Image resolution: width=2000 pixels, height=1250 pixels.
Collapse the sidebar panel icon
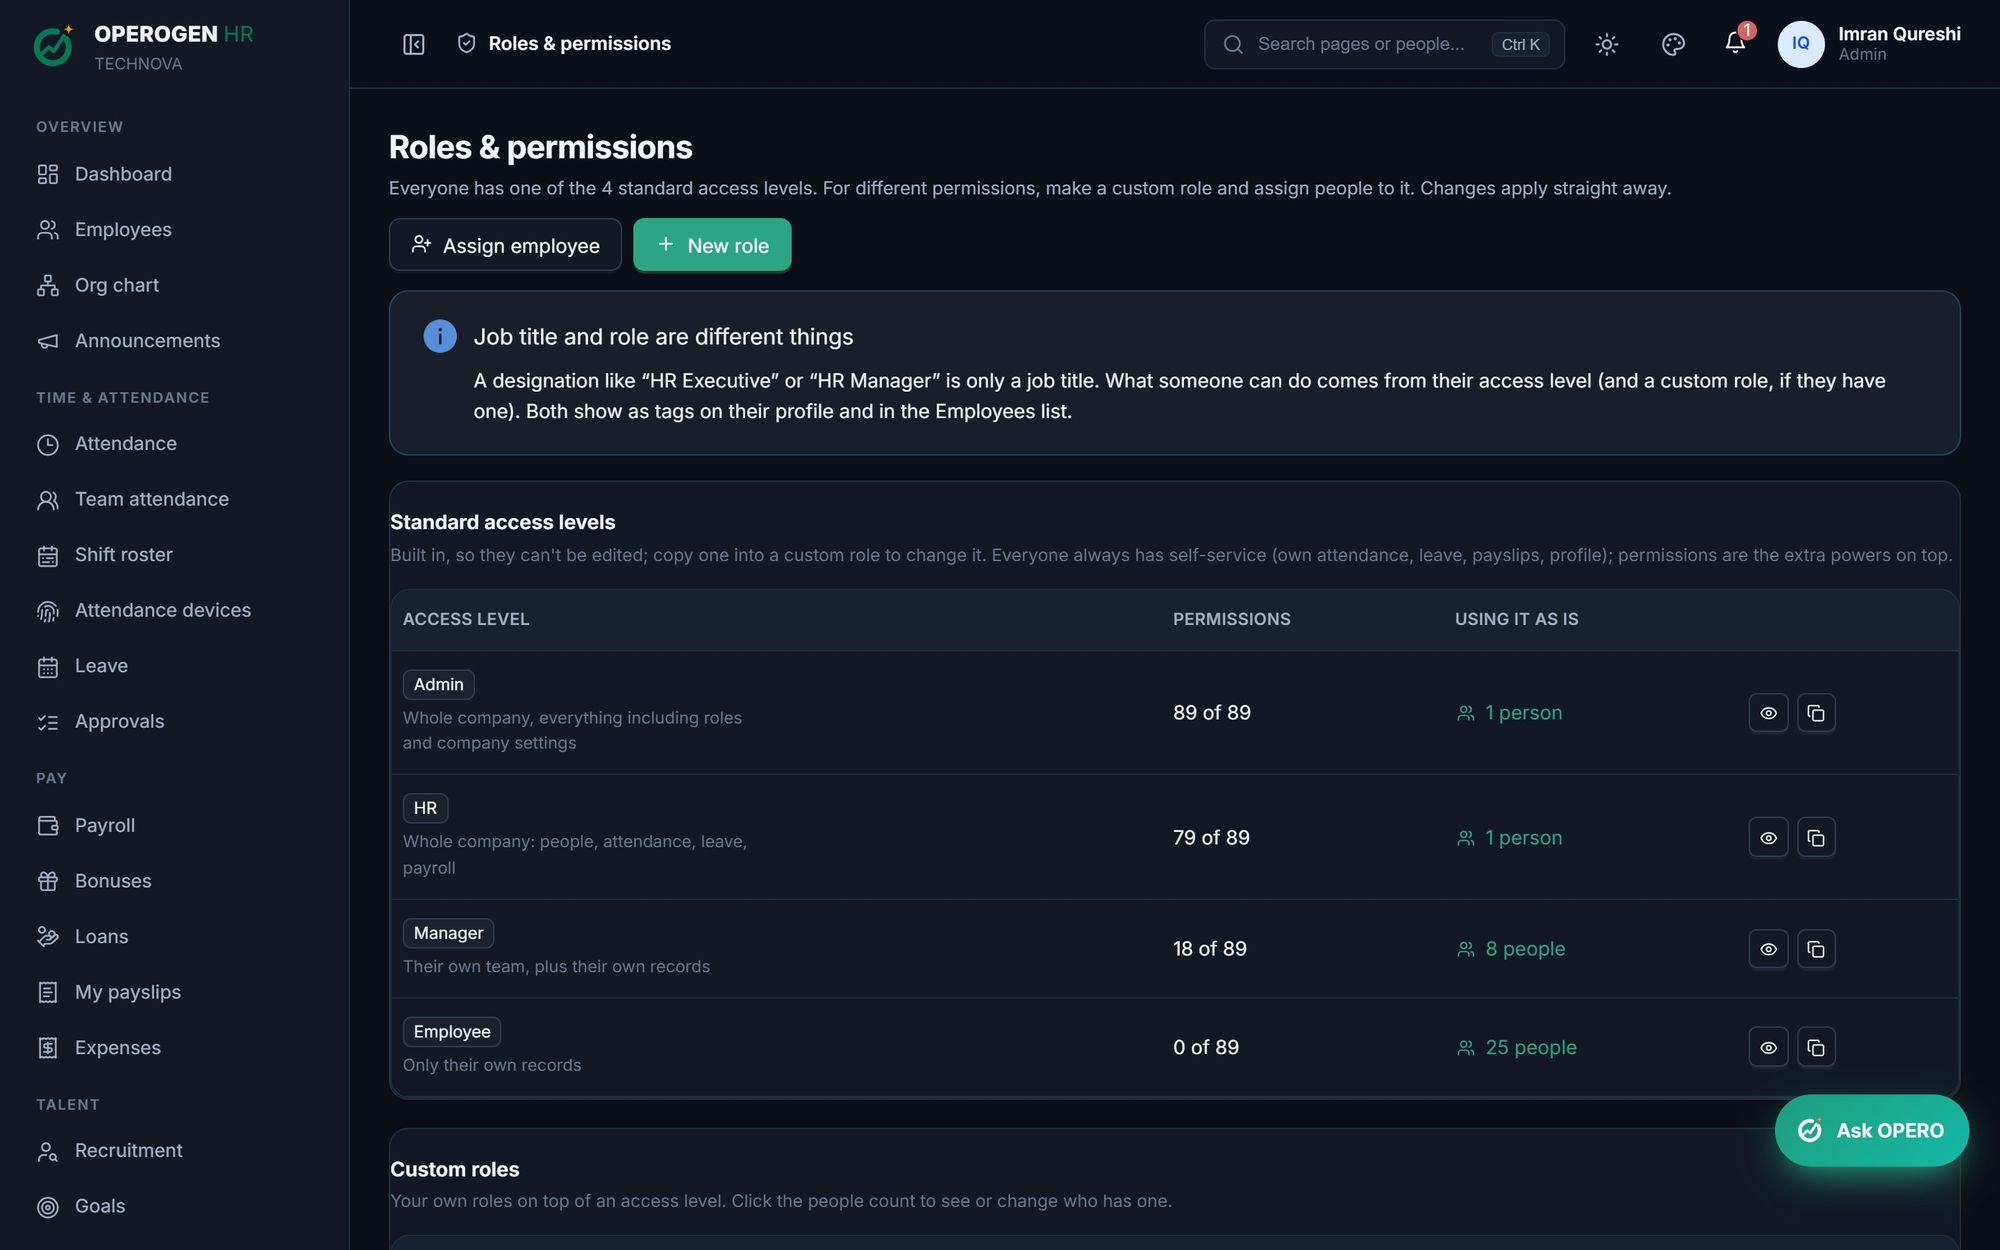(413, 44)
